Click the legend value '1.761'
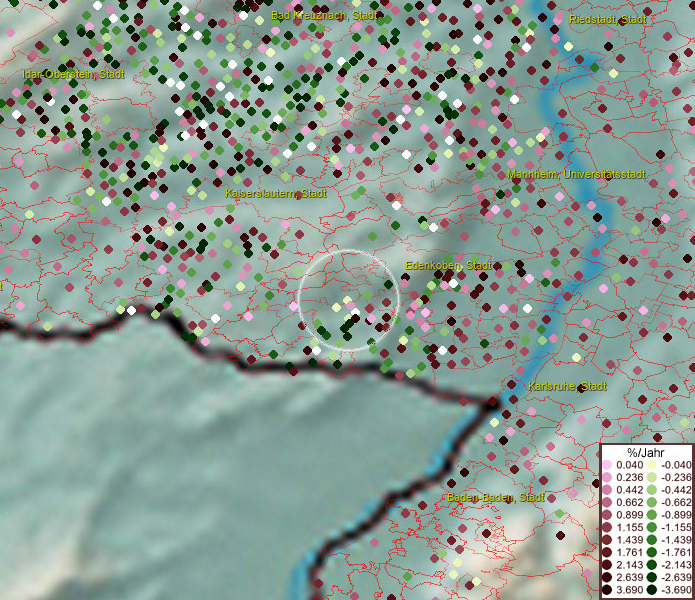 pyautogui.click(x=629, y=553)
